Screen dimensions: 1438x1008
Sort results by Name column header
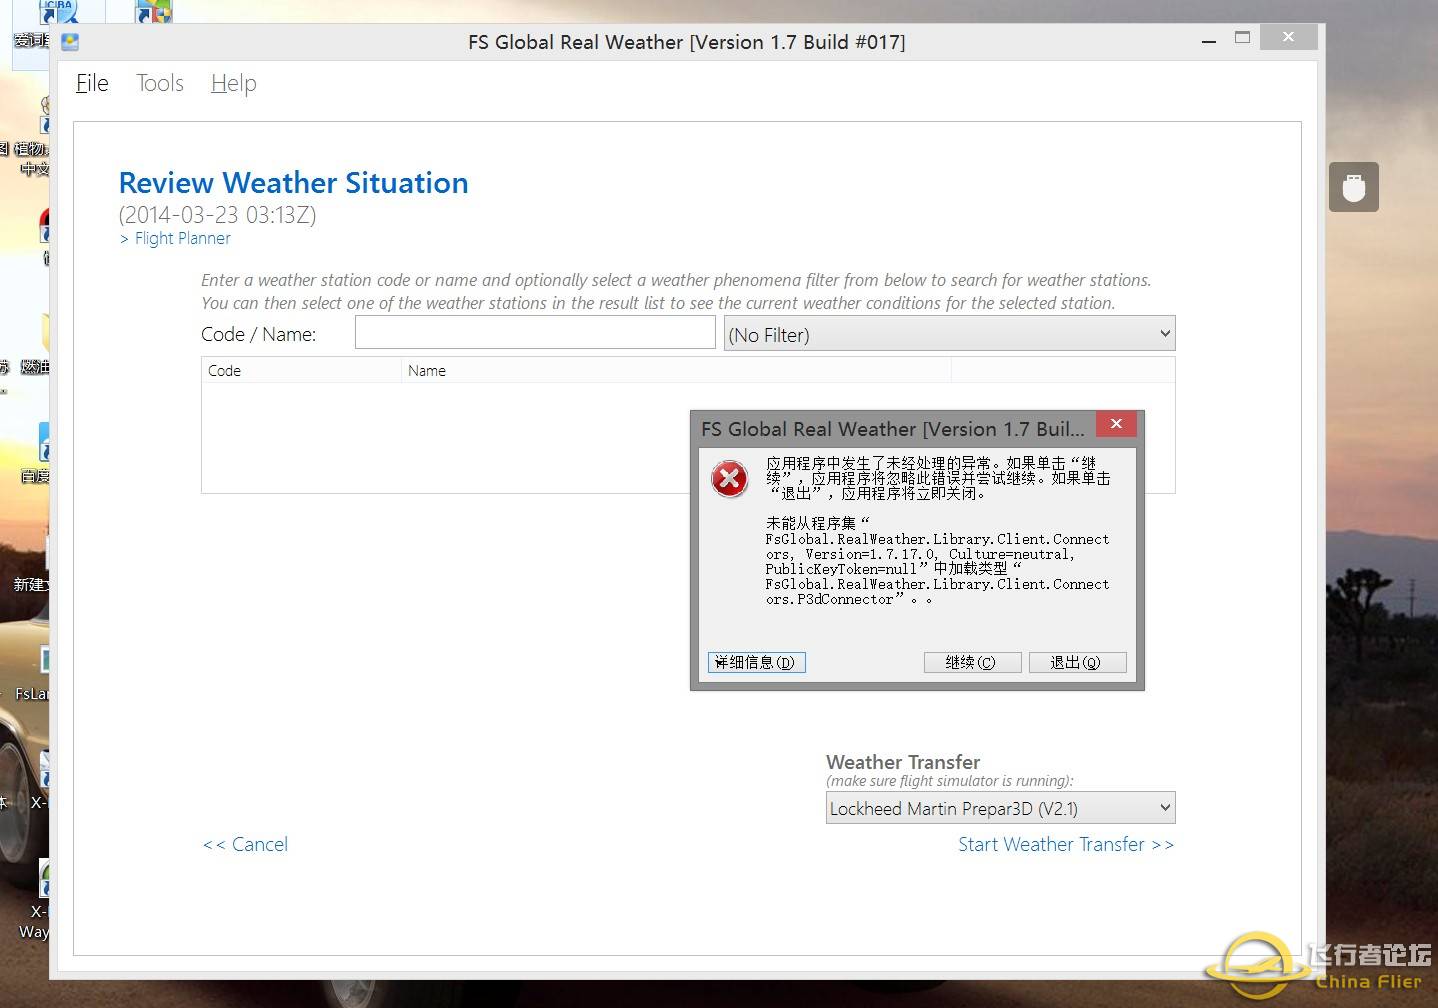tap(676, 370)
